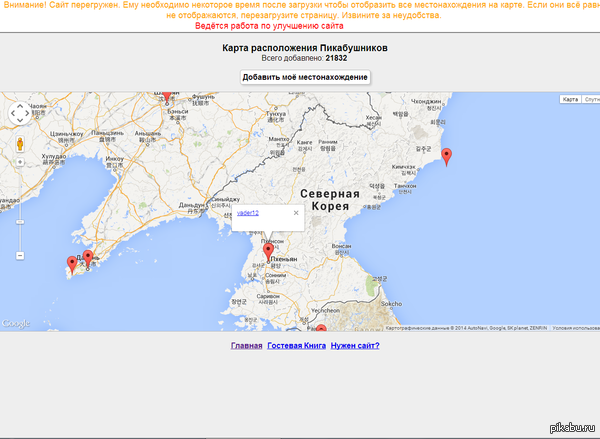Image resolution: width=600 pixels, height=439 pixels.
Task: Click the 'Вонсан' city label
Action: [x=341, y=246]
